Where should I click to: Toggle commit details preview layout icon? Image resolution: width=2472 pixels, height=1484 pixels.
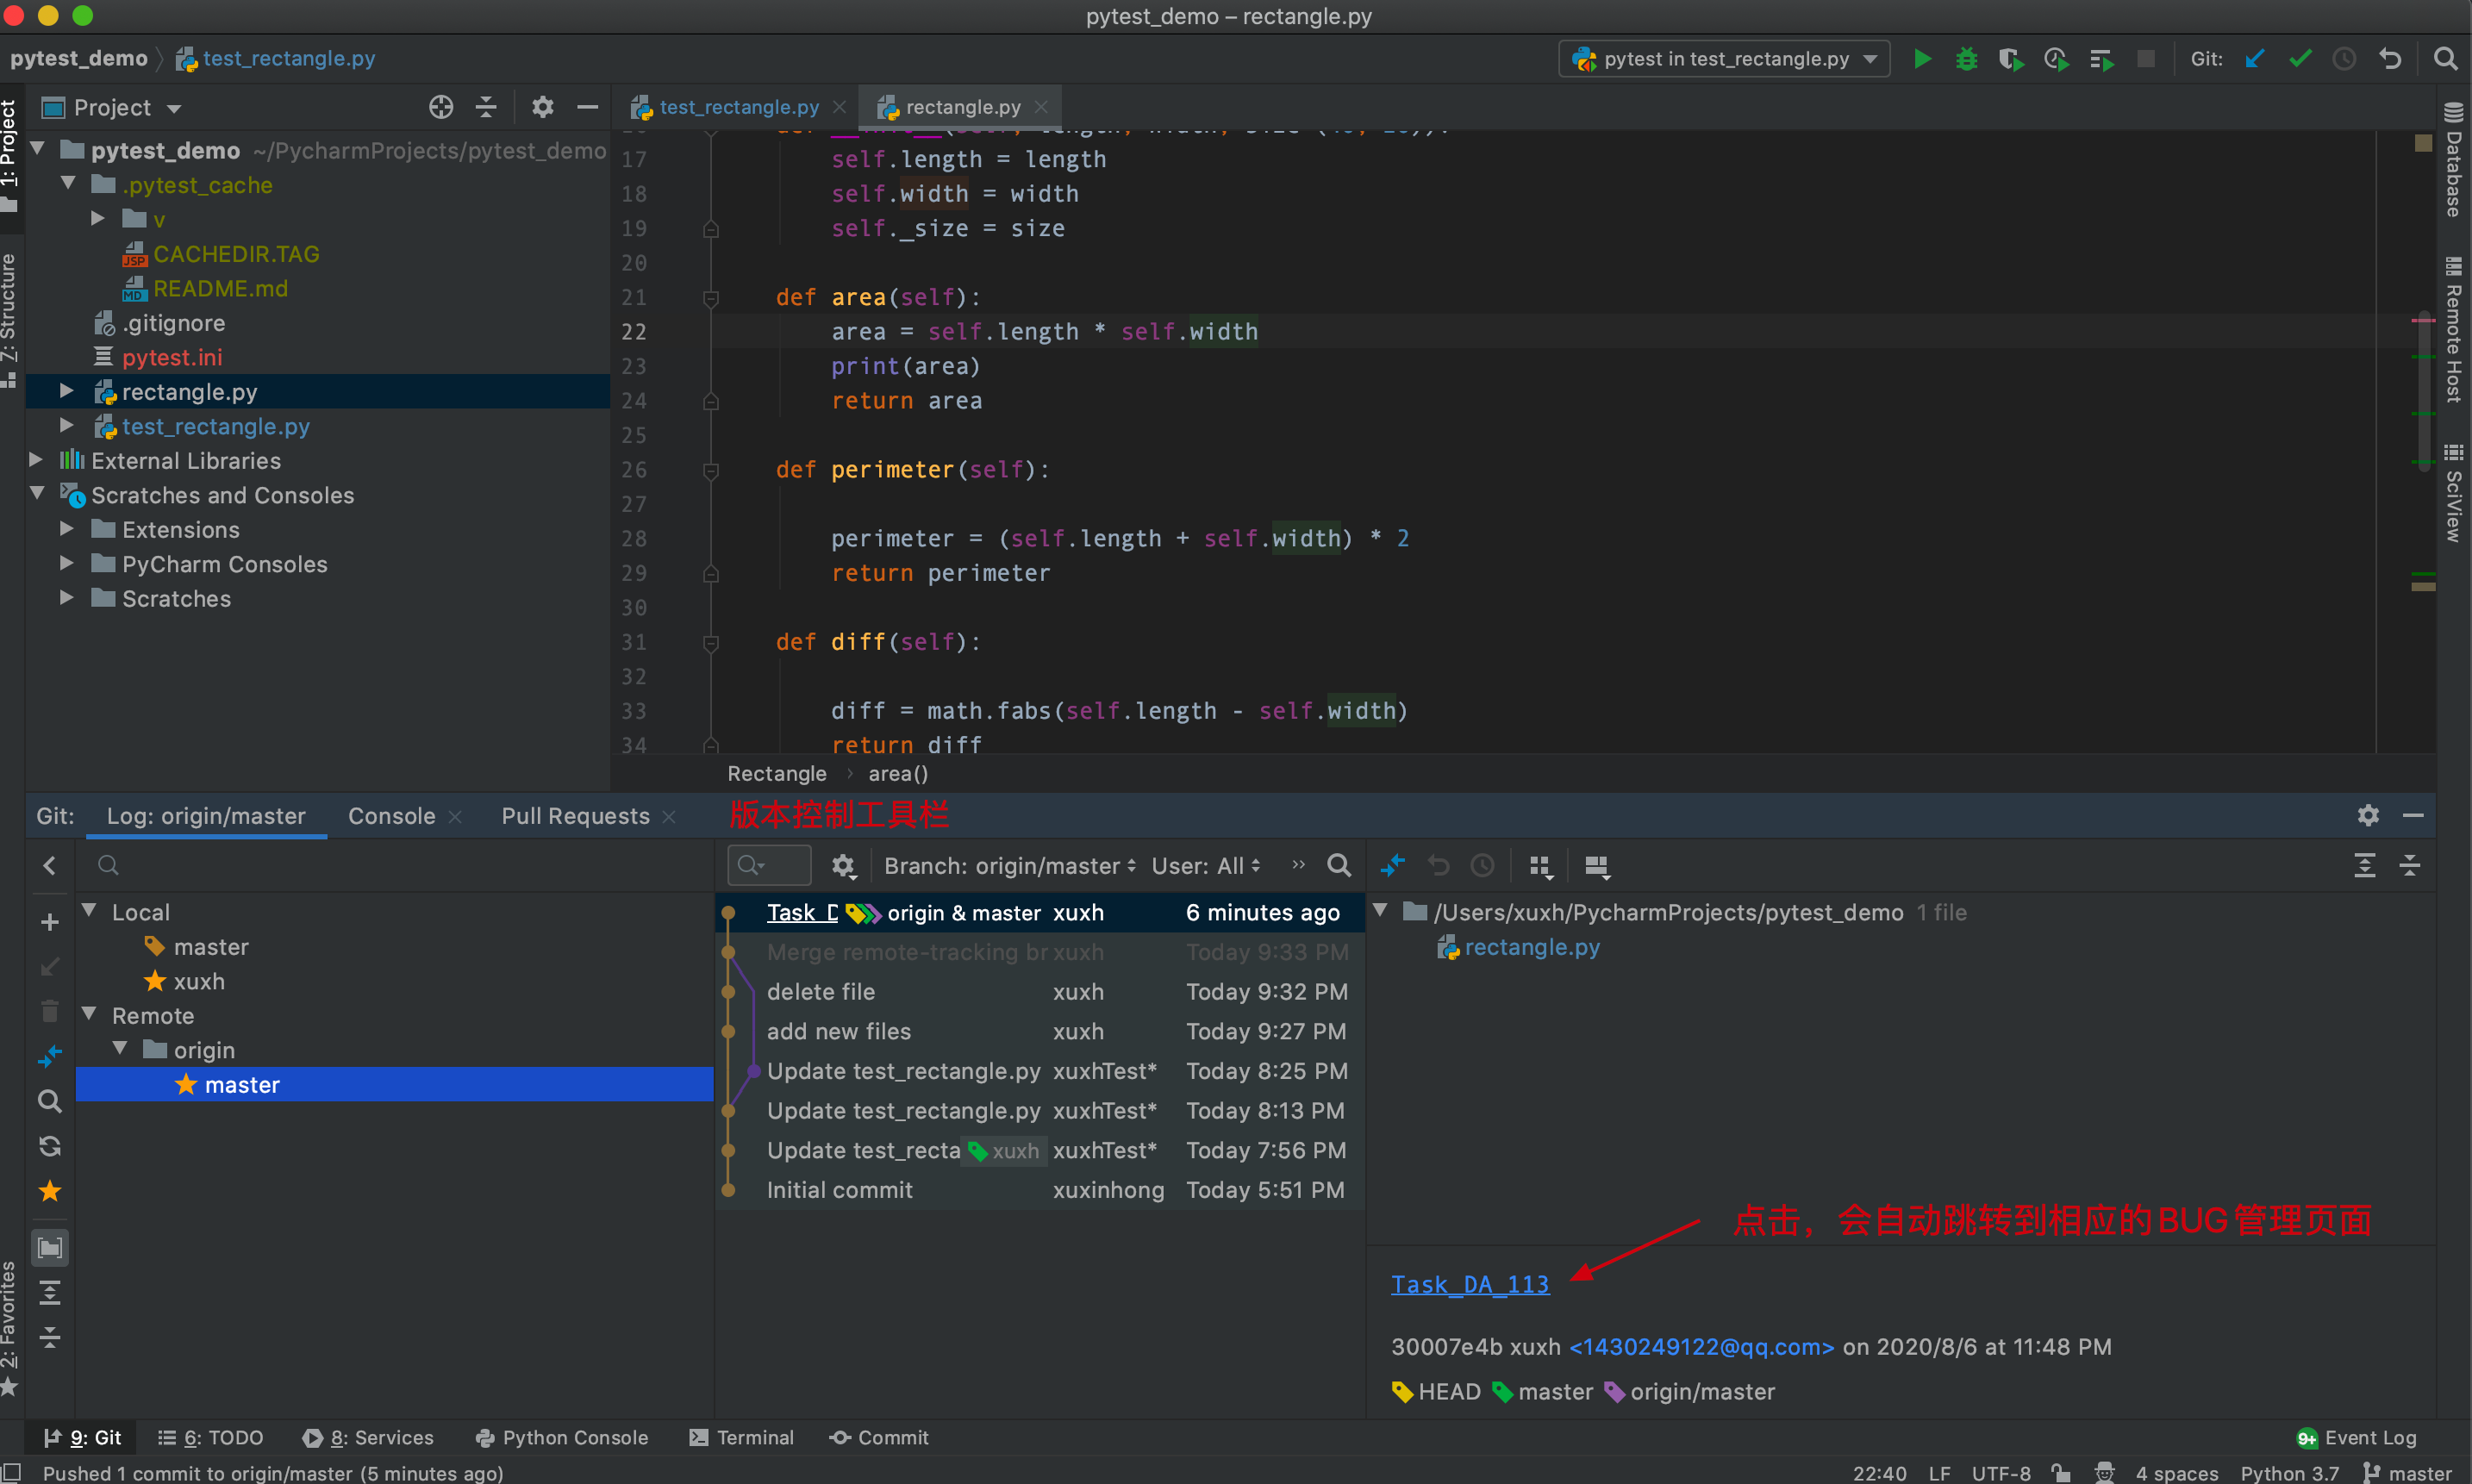coord(1597,866)
